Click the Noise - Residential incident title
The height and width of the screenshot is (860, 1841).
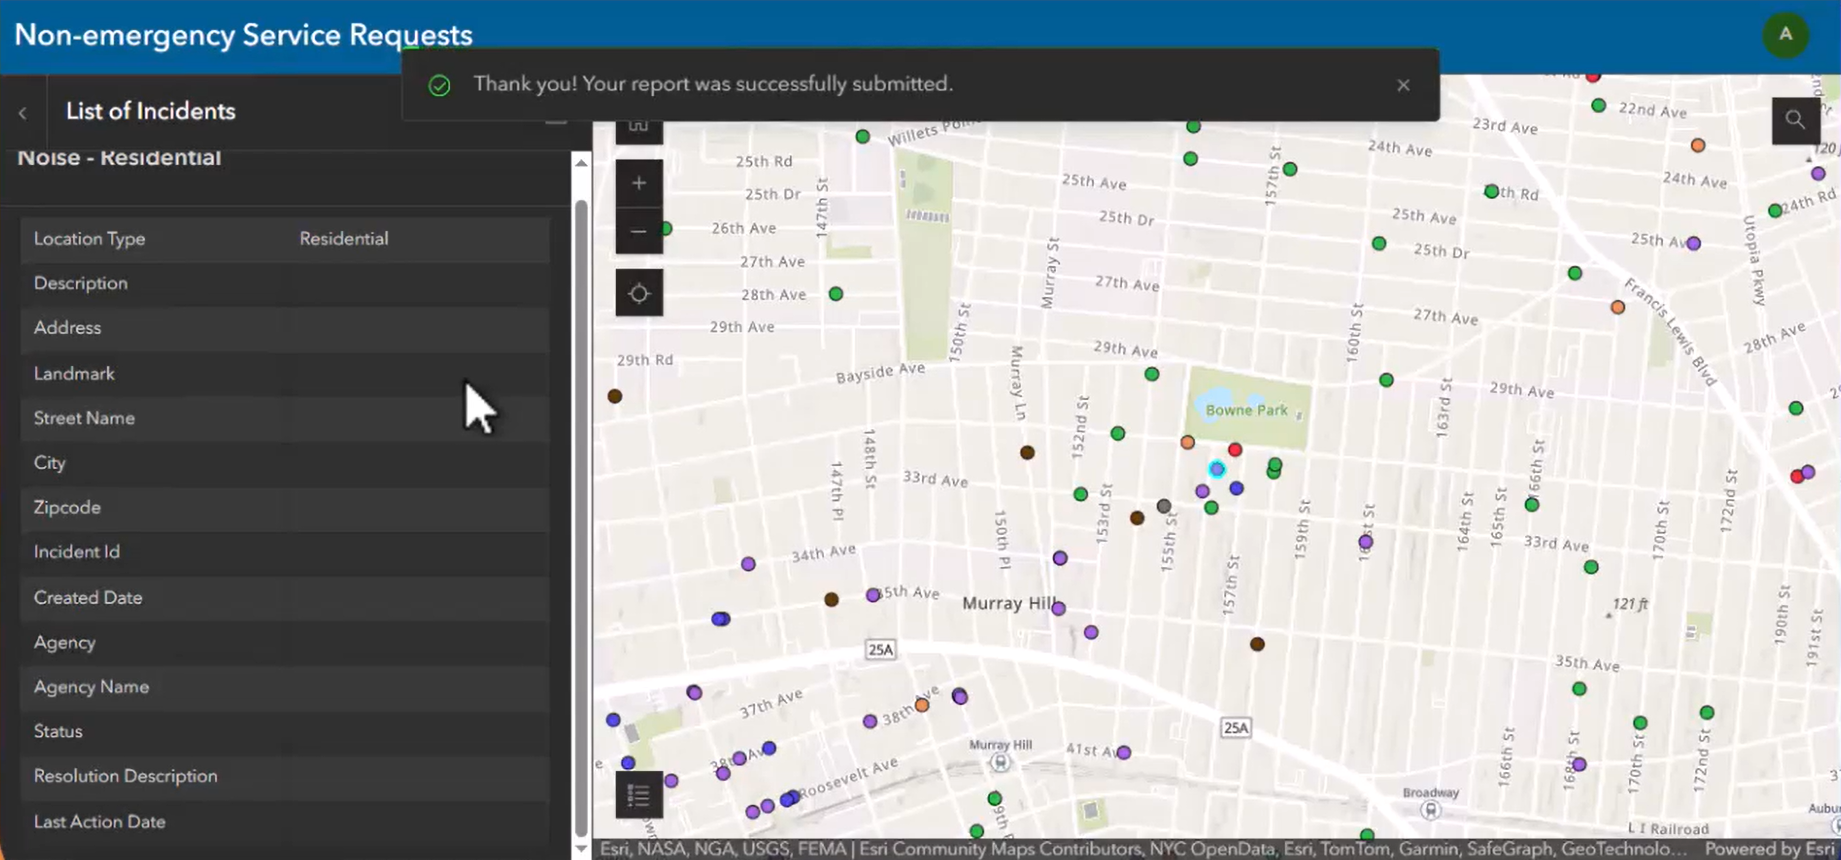119,157
